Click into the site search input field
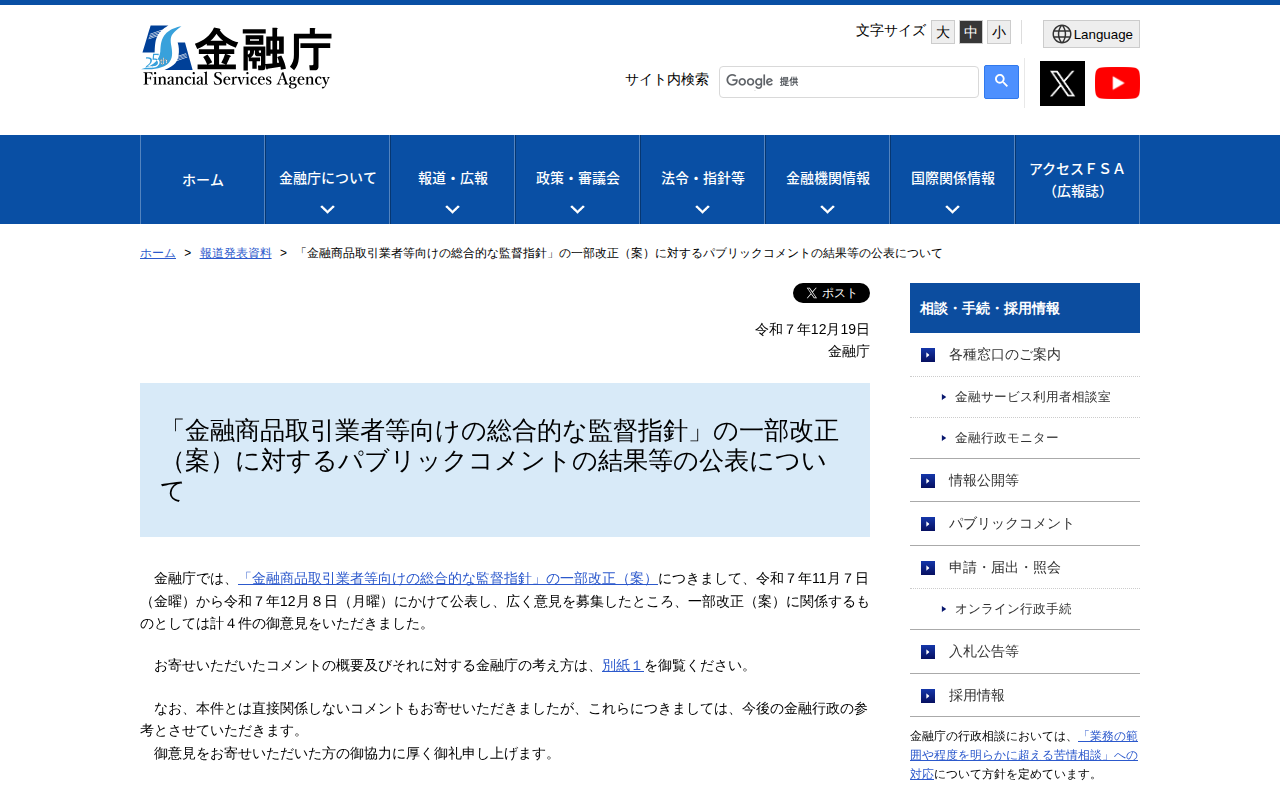This screenshot has width=1280, height=800. (860, 81)
